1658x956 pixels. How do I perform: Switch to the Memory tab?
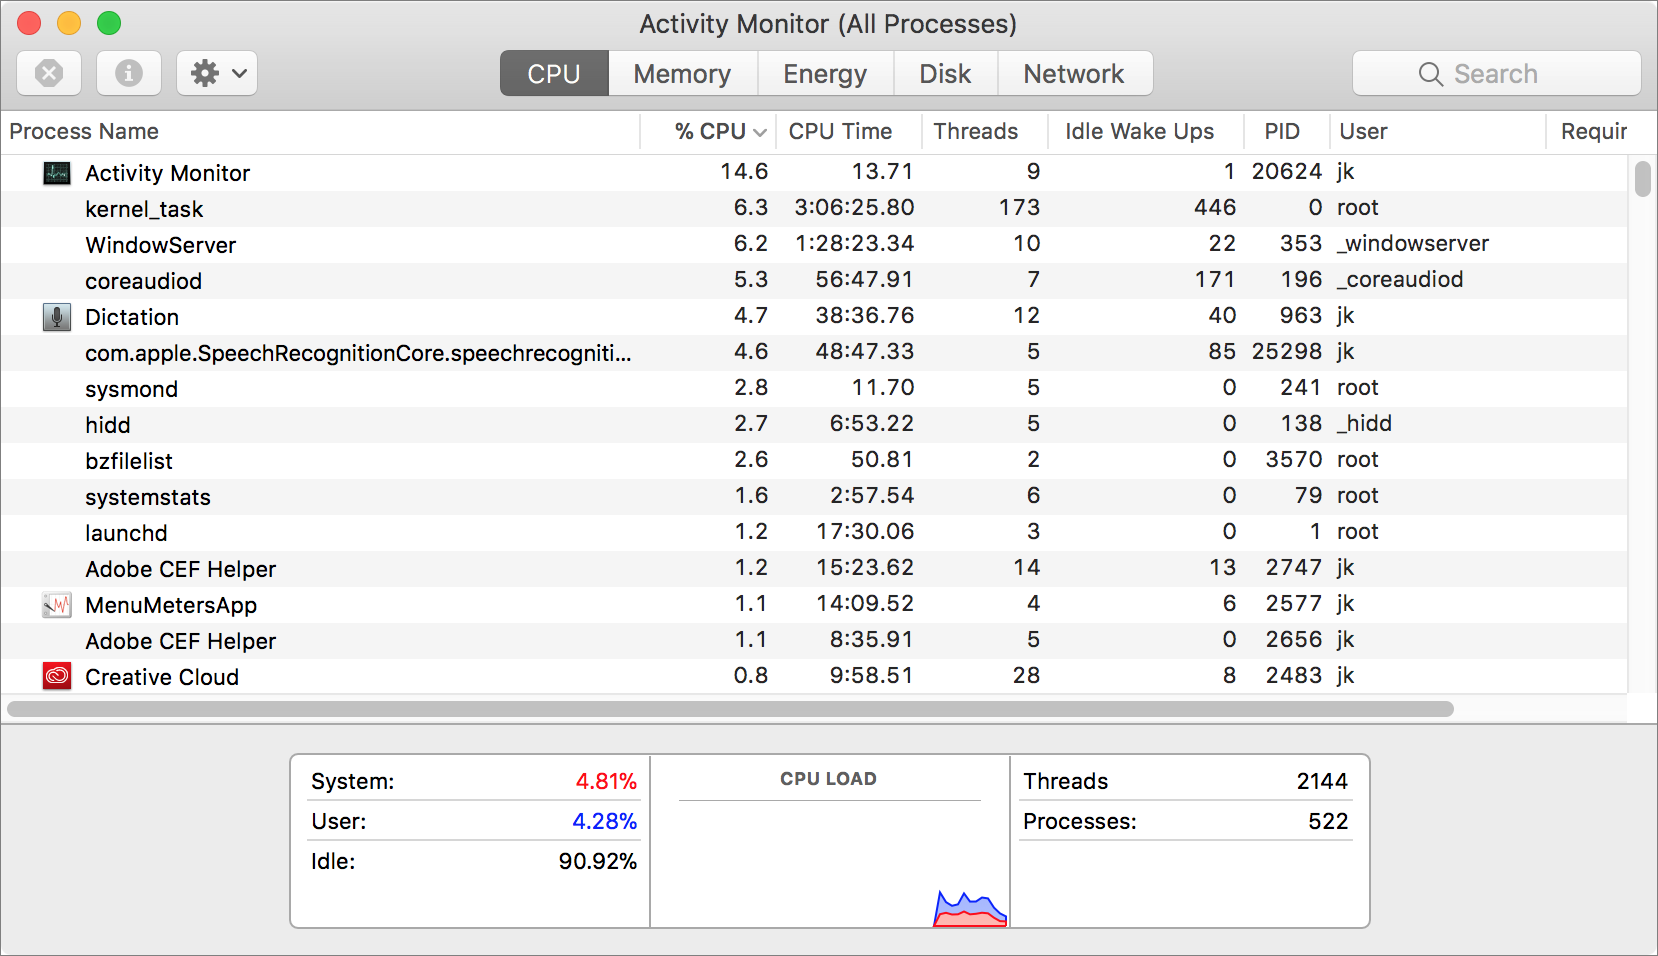tap(682, 73)
